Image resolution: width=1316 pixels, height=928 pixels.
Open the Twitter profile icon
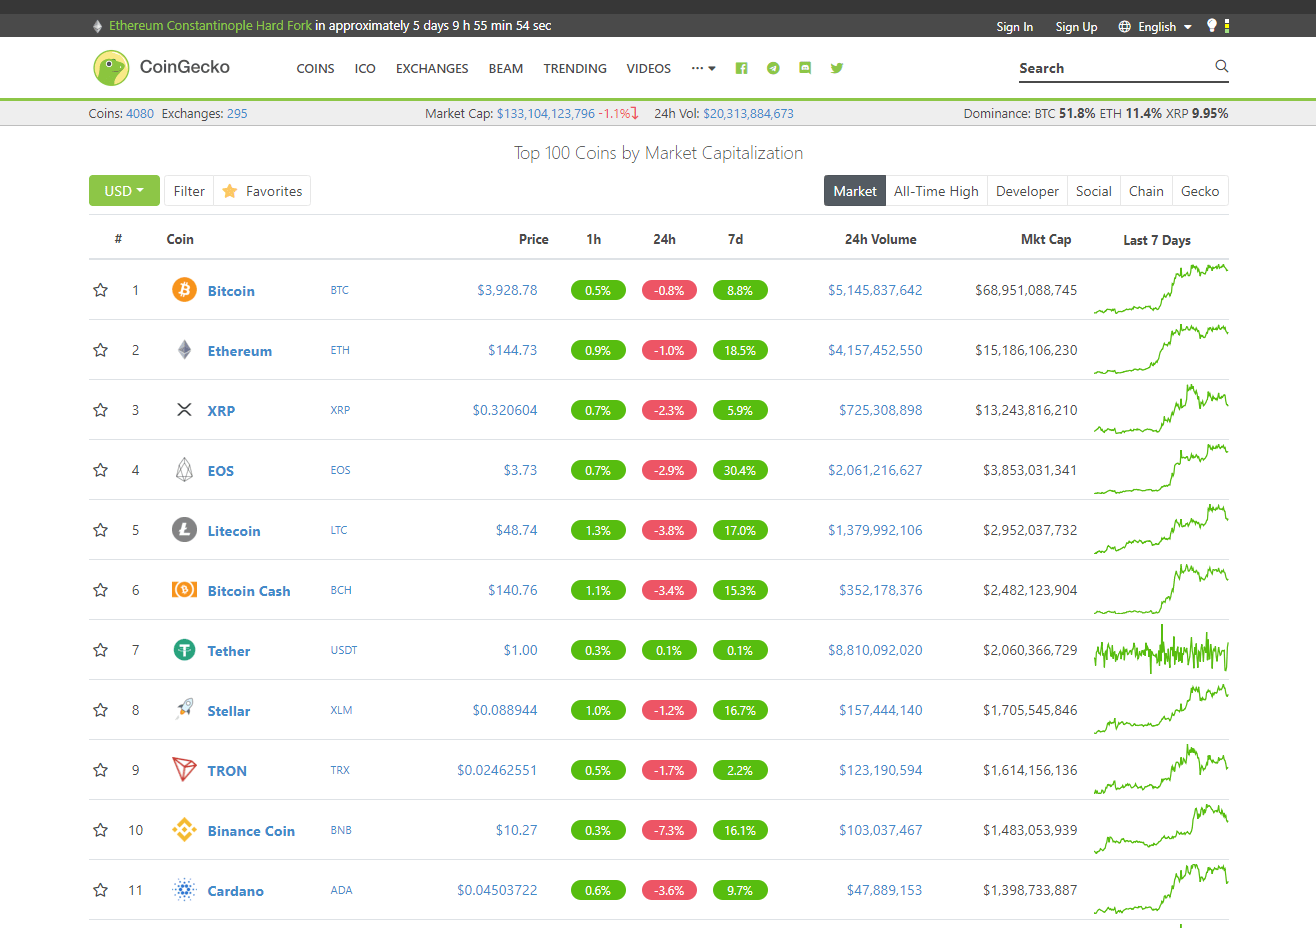click(x=837, y=68)
